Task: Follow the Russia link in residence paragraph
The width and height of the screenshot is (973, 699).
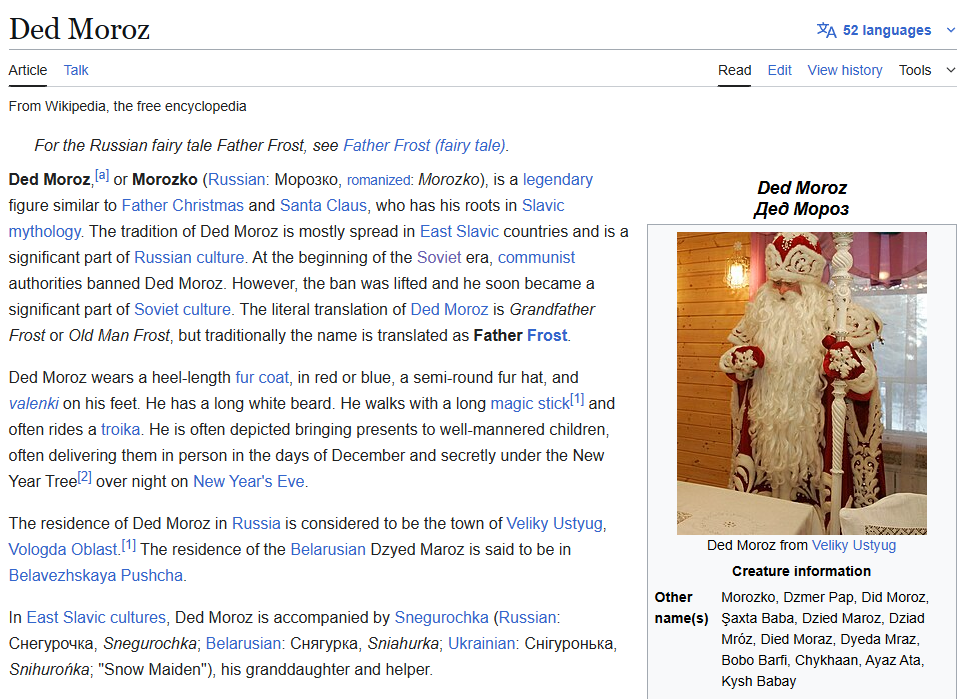Action: pos(256,523)
